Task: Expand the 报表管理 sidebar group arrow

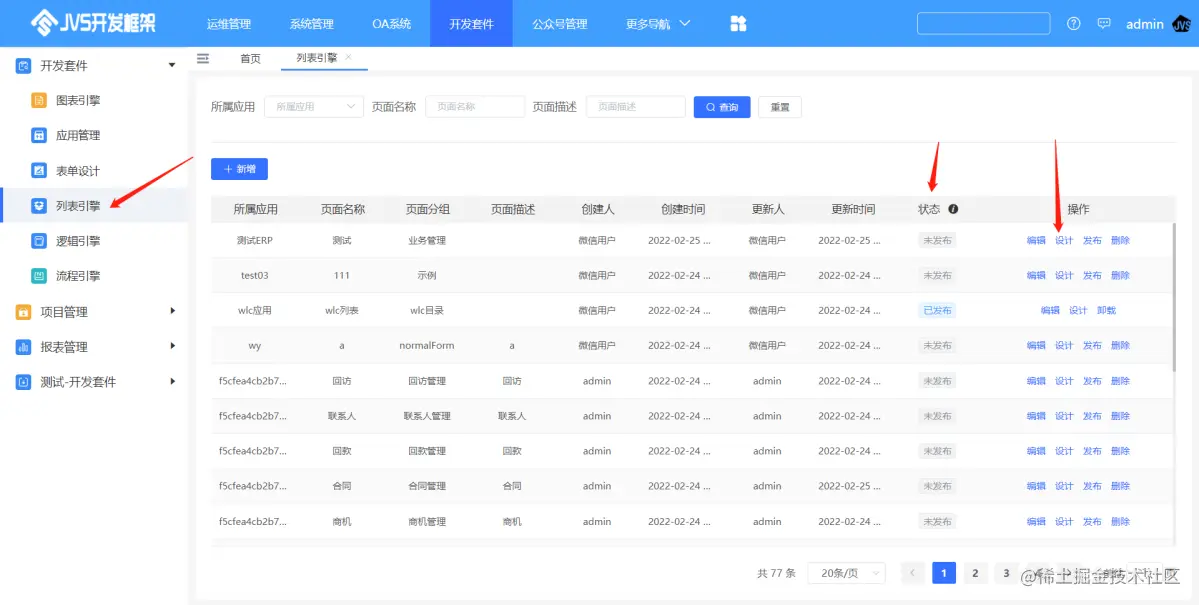Action: click(x=172, y=346)
